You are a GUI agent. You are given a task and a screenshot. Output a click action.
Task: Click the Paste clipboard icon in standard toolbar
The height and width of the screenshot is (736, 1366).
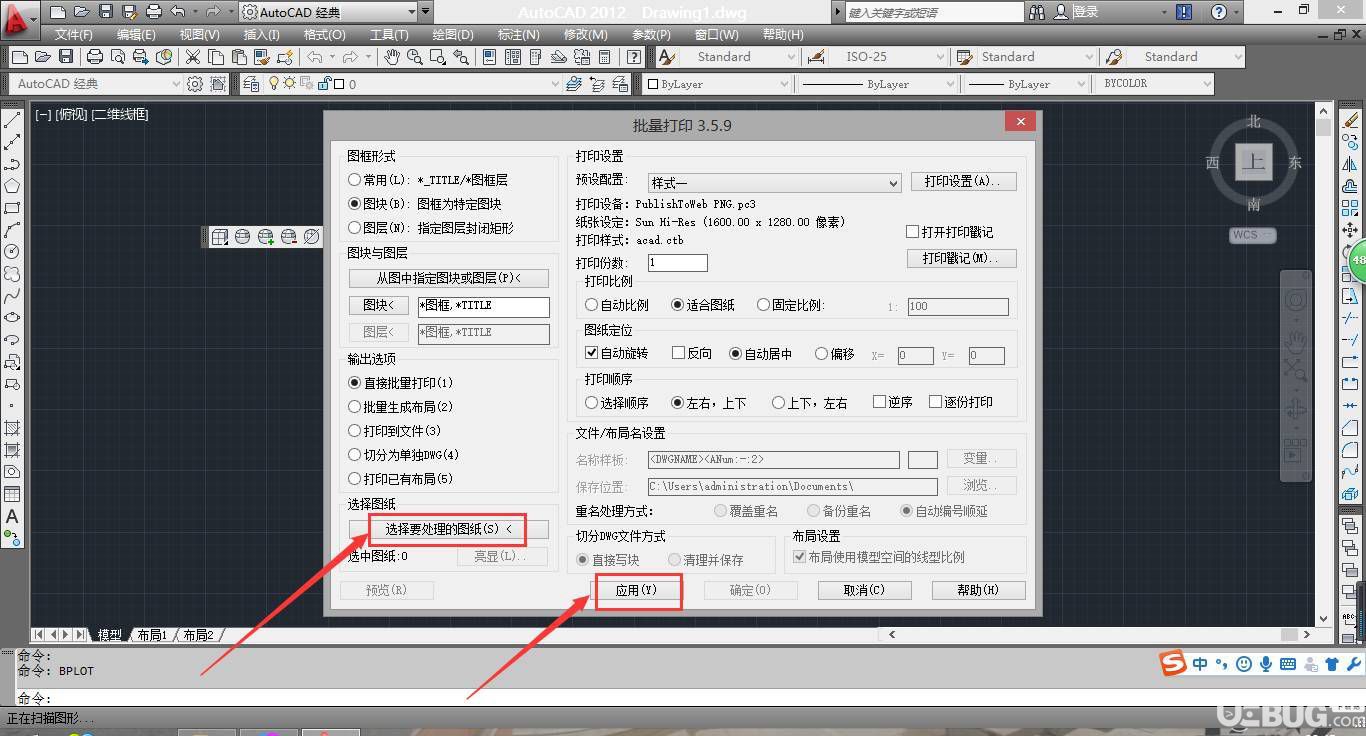pyautogui.click(x=239, y=57)
